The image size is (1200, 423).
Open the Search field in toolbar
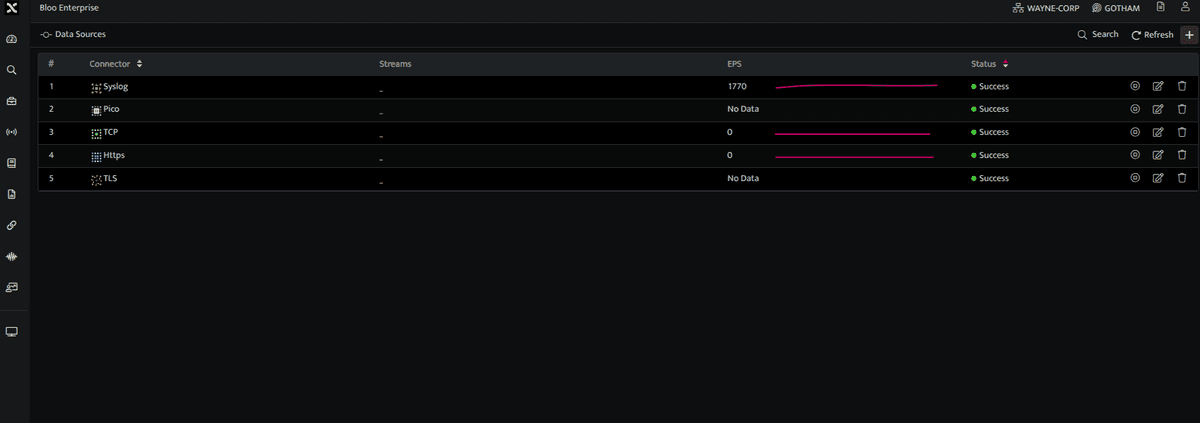(x=1098, y=35)
